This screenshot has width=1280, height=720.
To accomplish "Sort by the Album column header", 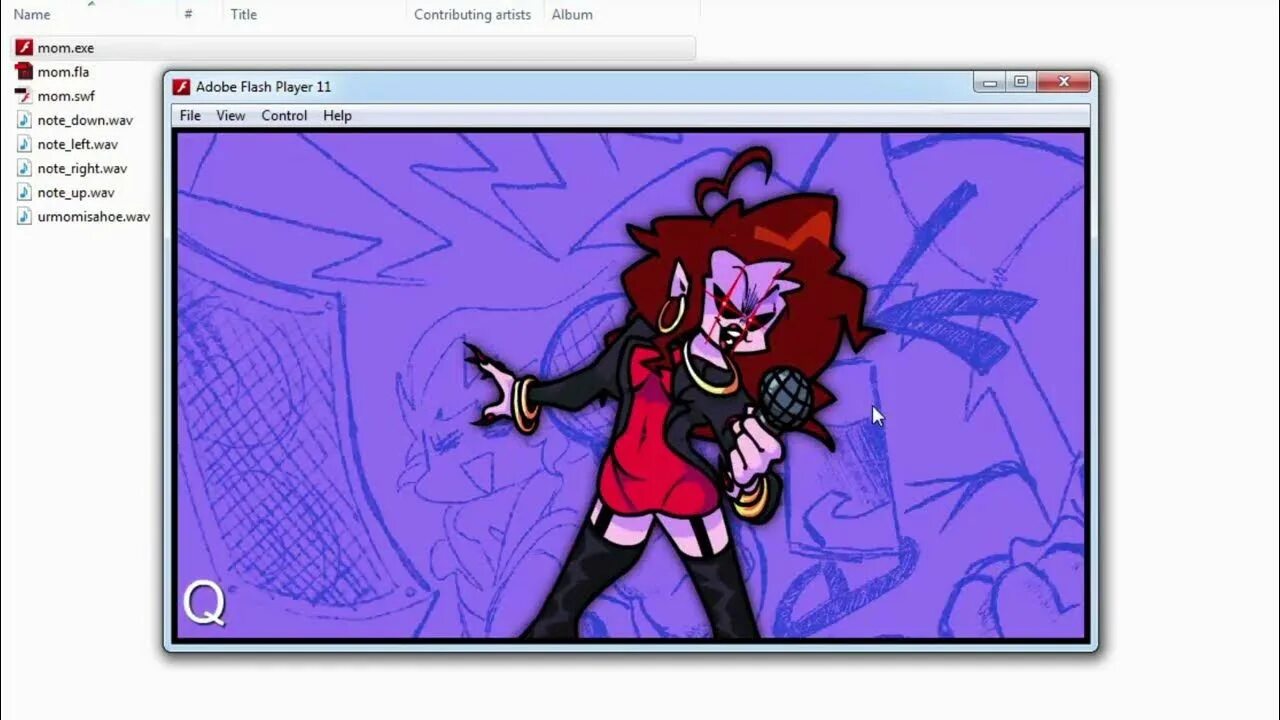I will [572, 14].
